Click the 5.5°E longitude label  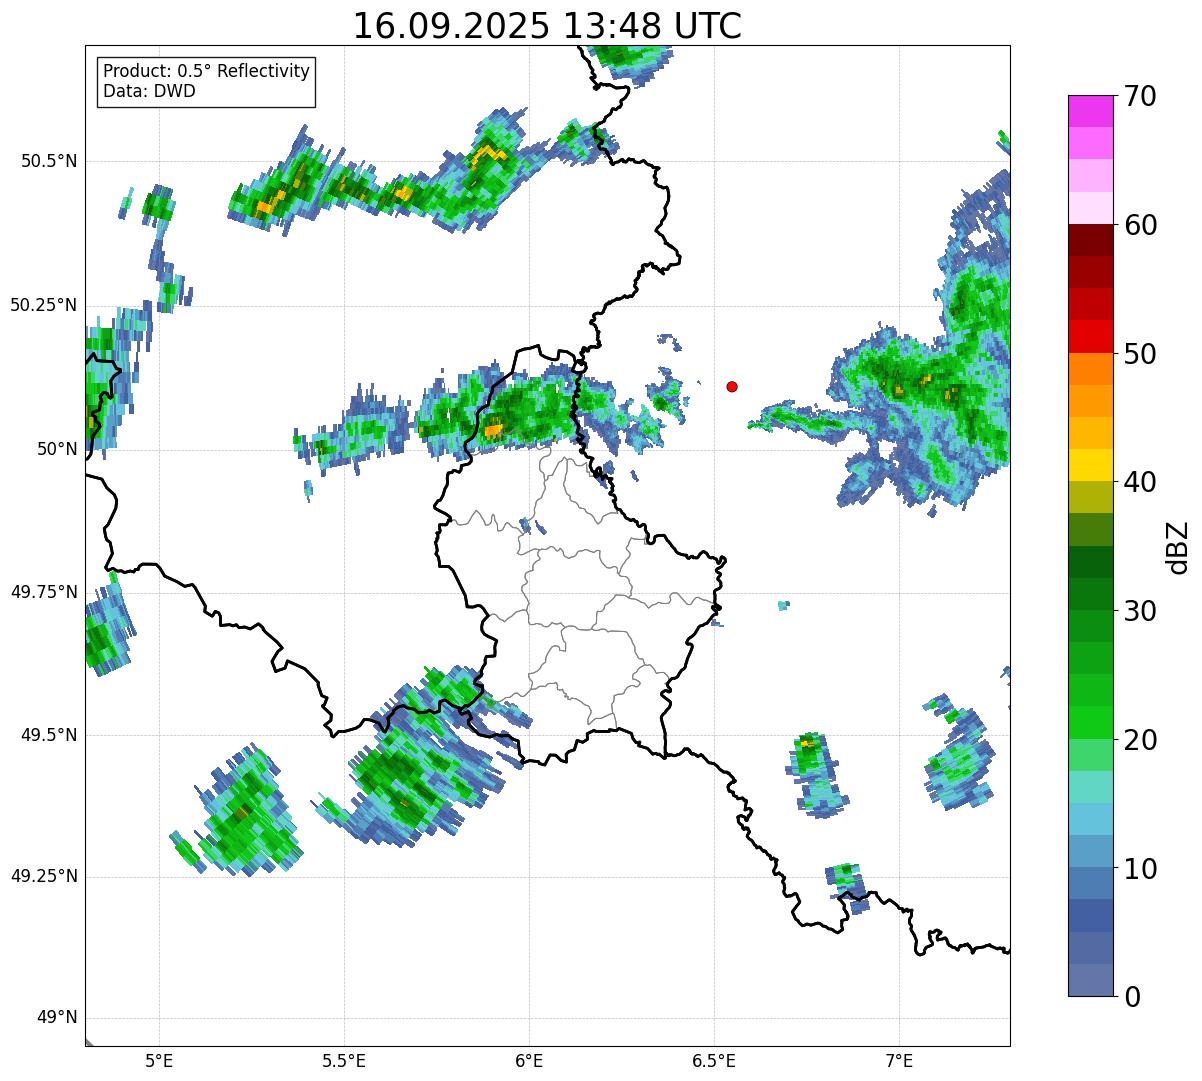coord(344,1060)
